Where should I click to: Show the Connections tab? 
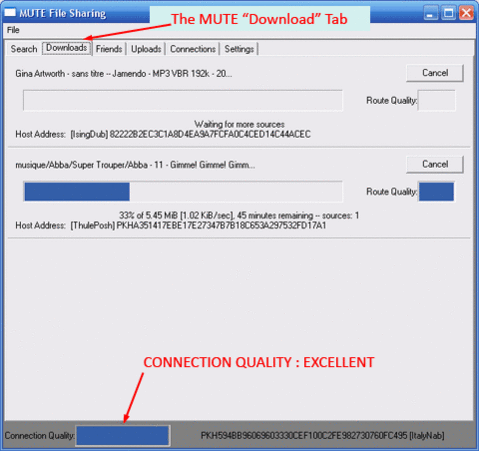(193, 49)
